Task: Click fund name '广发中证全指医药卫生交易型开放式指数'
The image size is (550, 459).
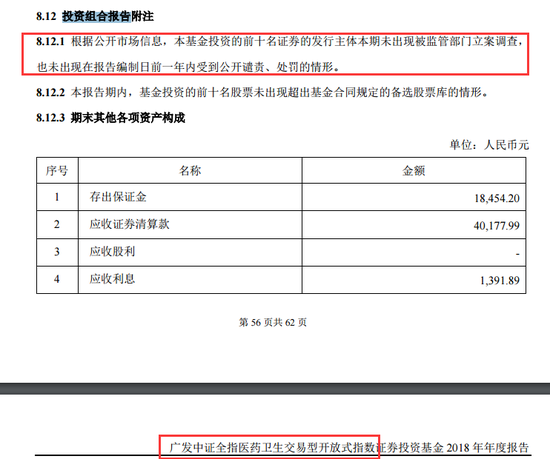Action: pyautogui.click(x=273, y=447)
